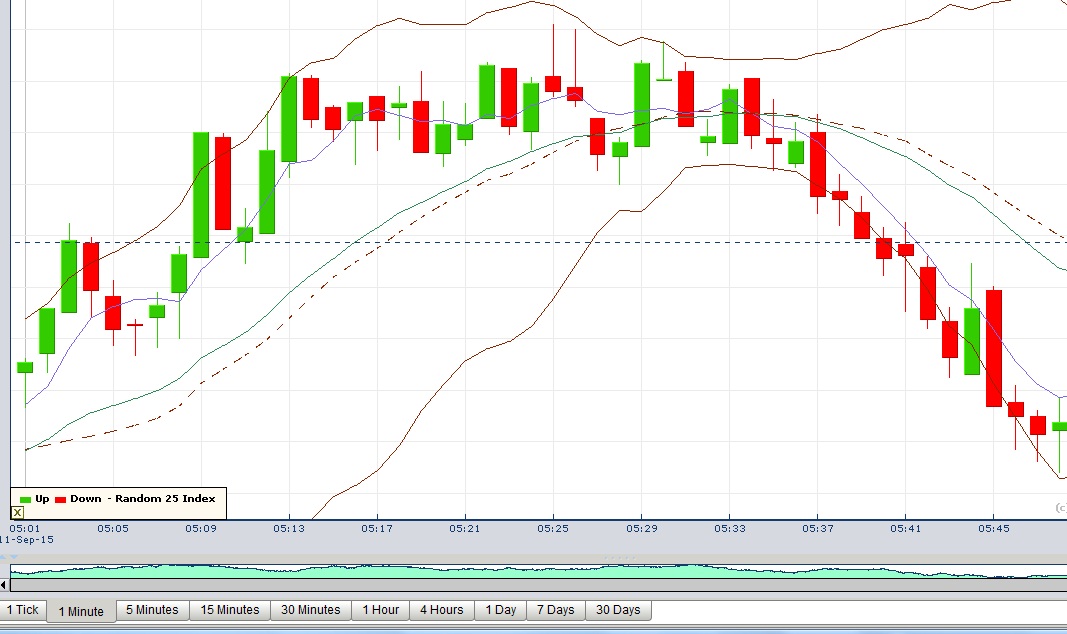Click the Random 25 Index legend label

click(165, 499)
